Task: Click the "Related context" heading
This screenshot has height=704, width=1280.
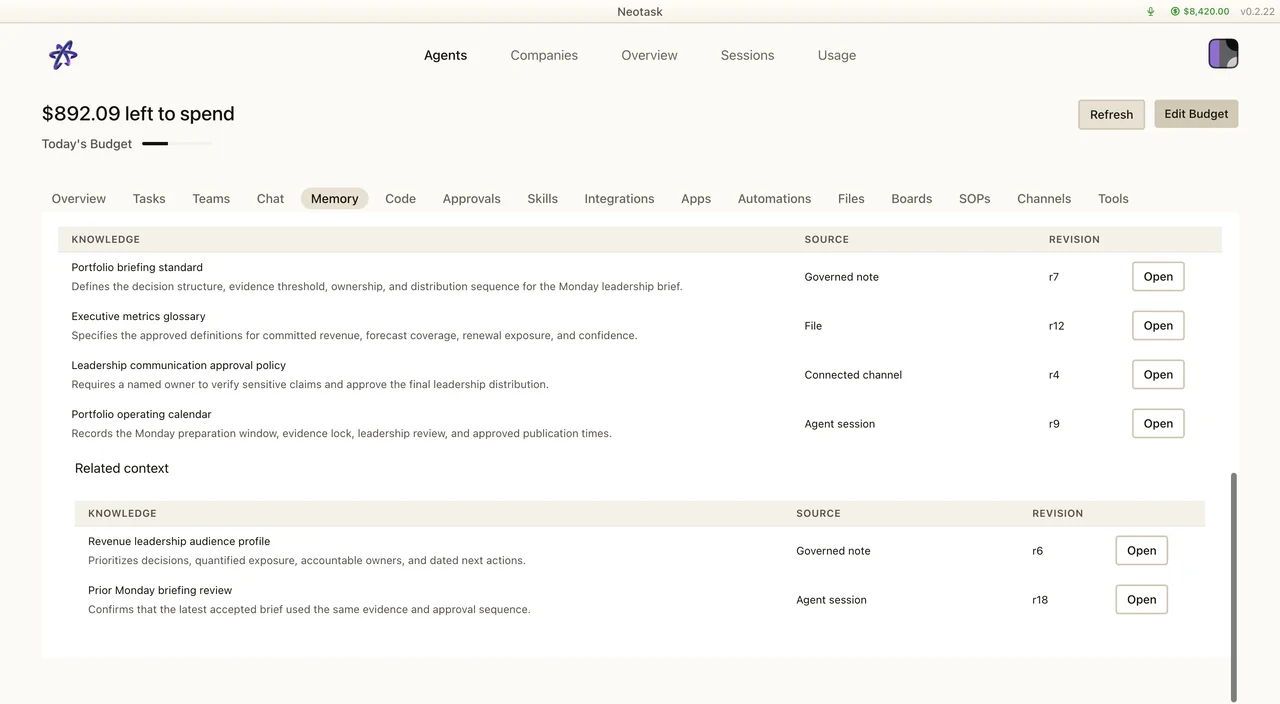Action: pyautogui.click(x=122, y=468)
